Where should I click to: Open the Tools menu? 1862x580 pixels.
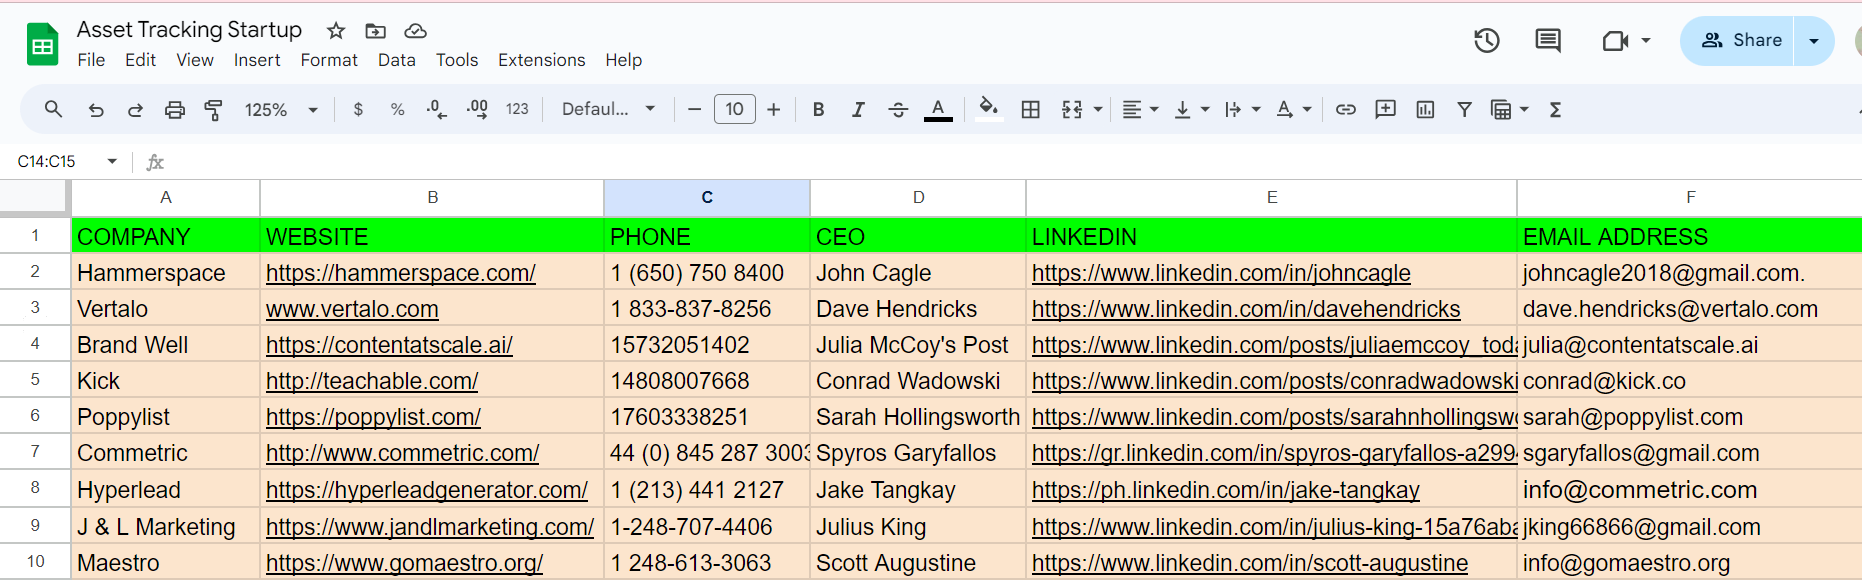457,60
